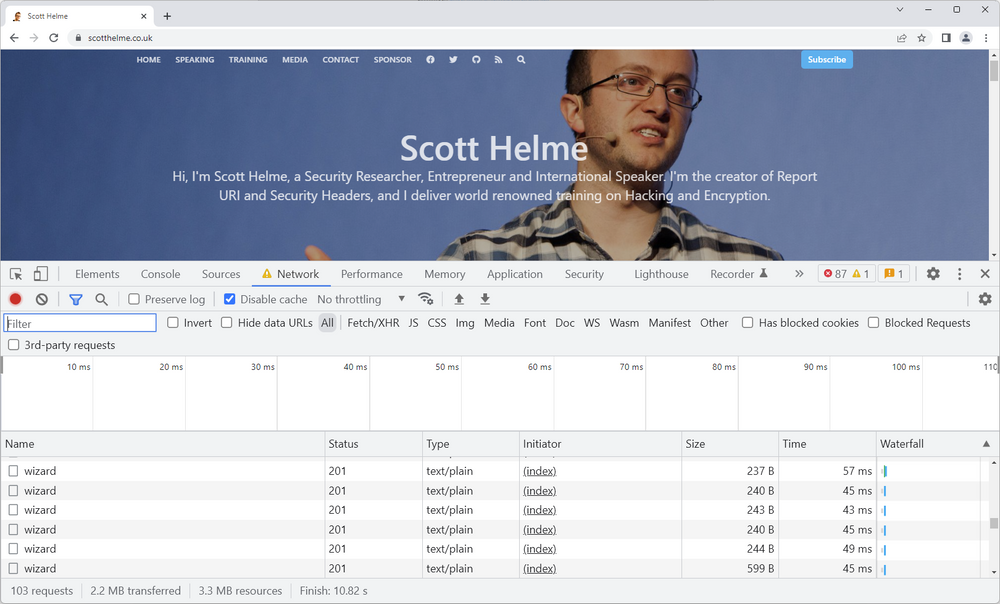This screenshot has height=604, width=1000.
Task: Switch to the Console panel
Action: click(x=160, y=273)
